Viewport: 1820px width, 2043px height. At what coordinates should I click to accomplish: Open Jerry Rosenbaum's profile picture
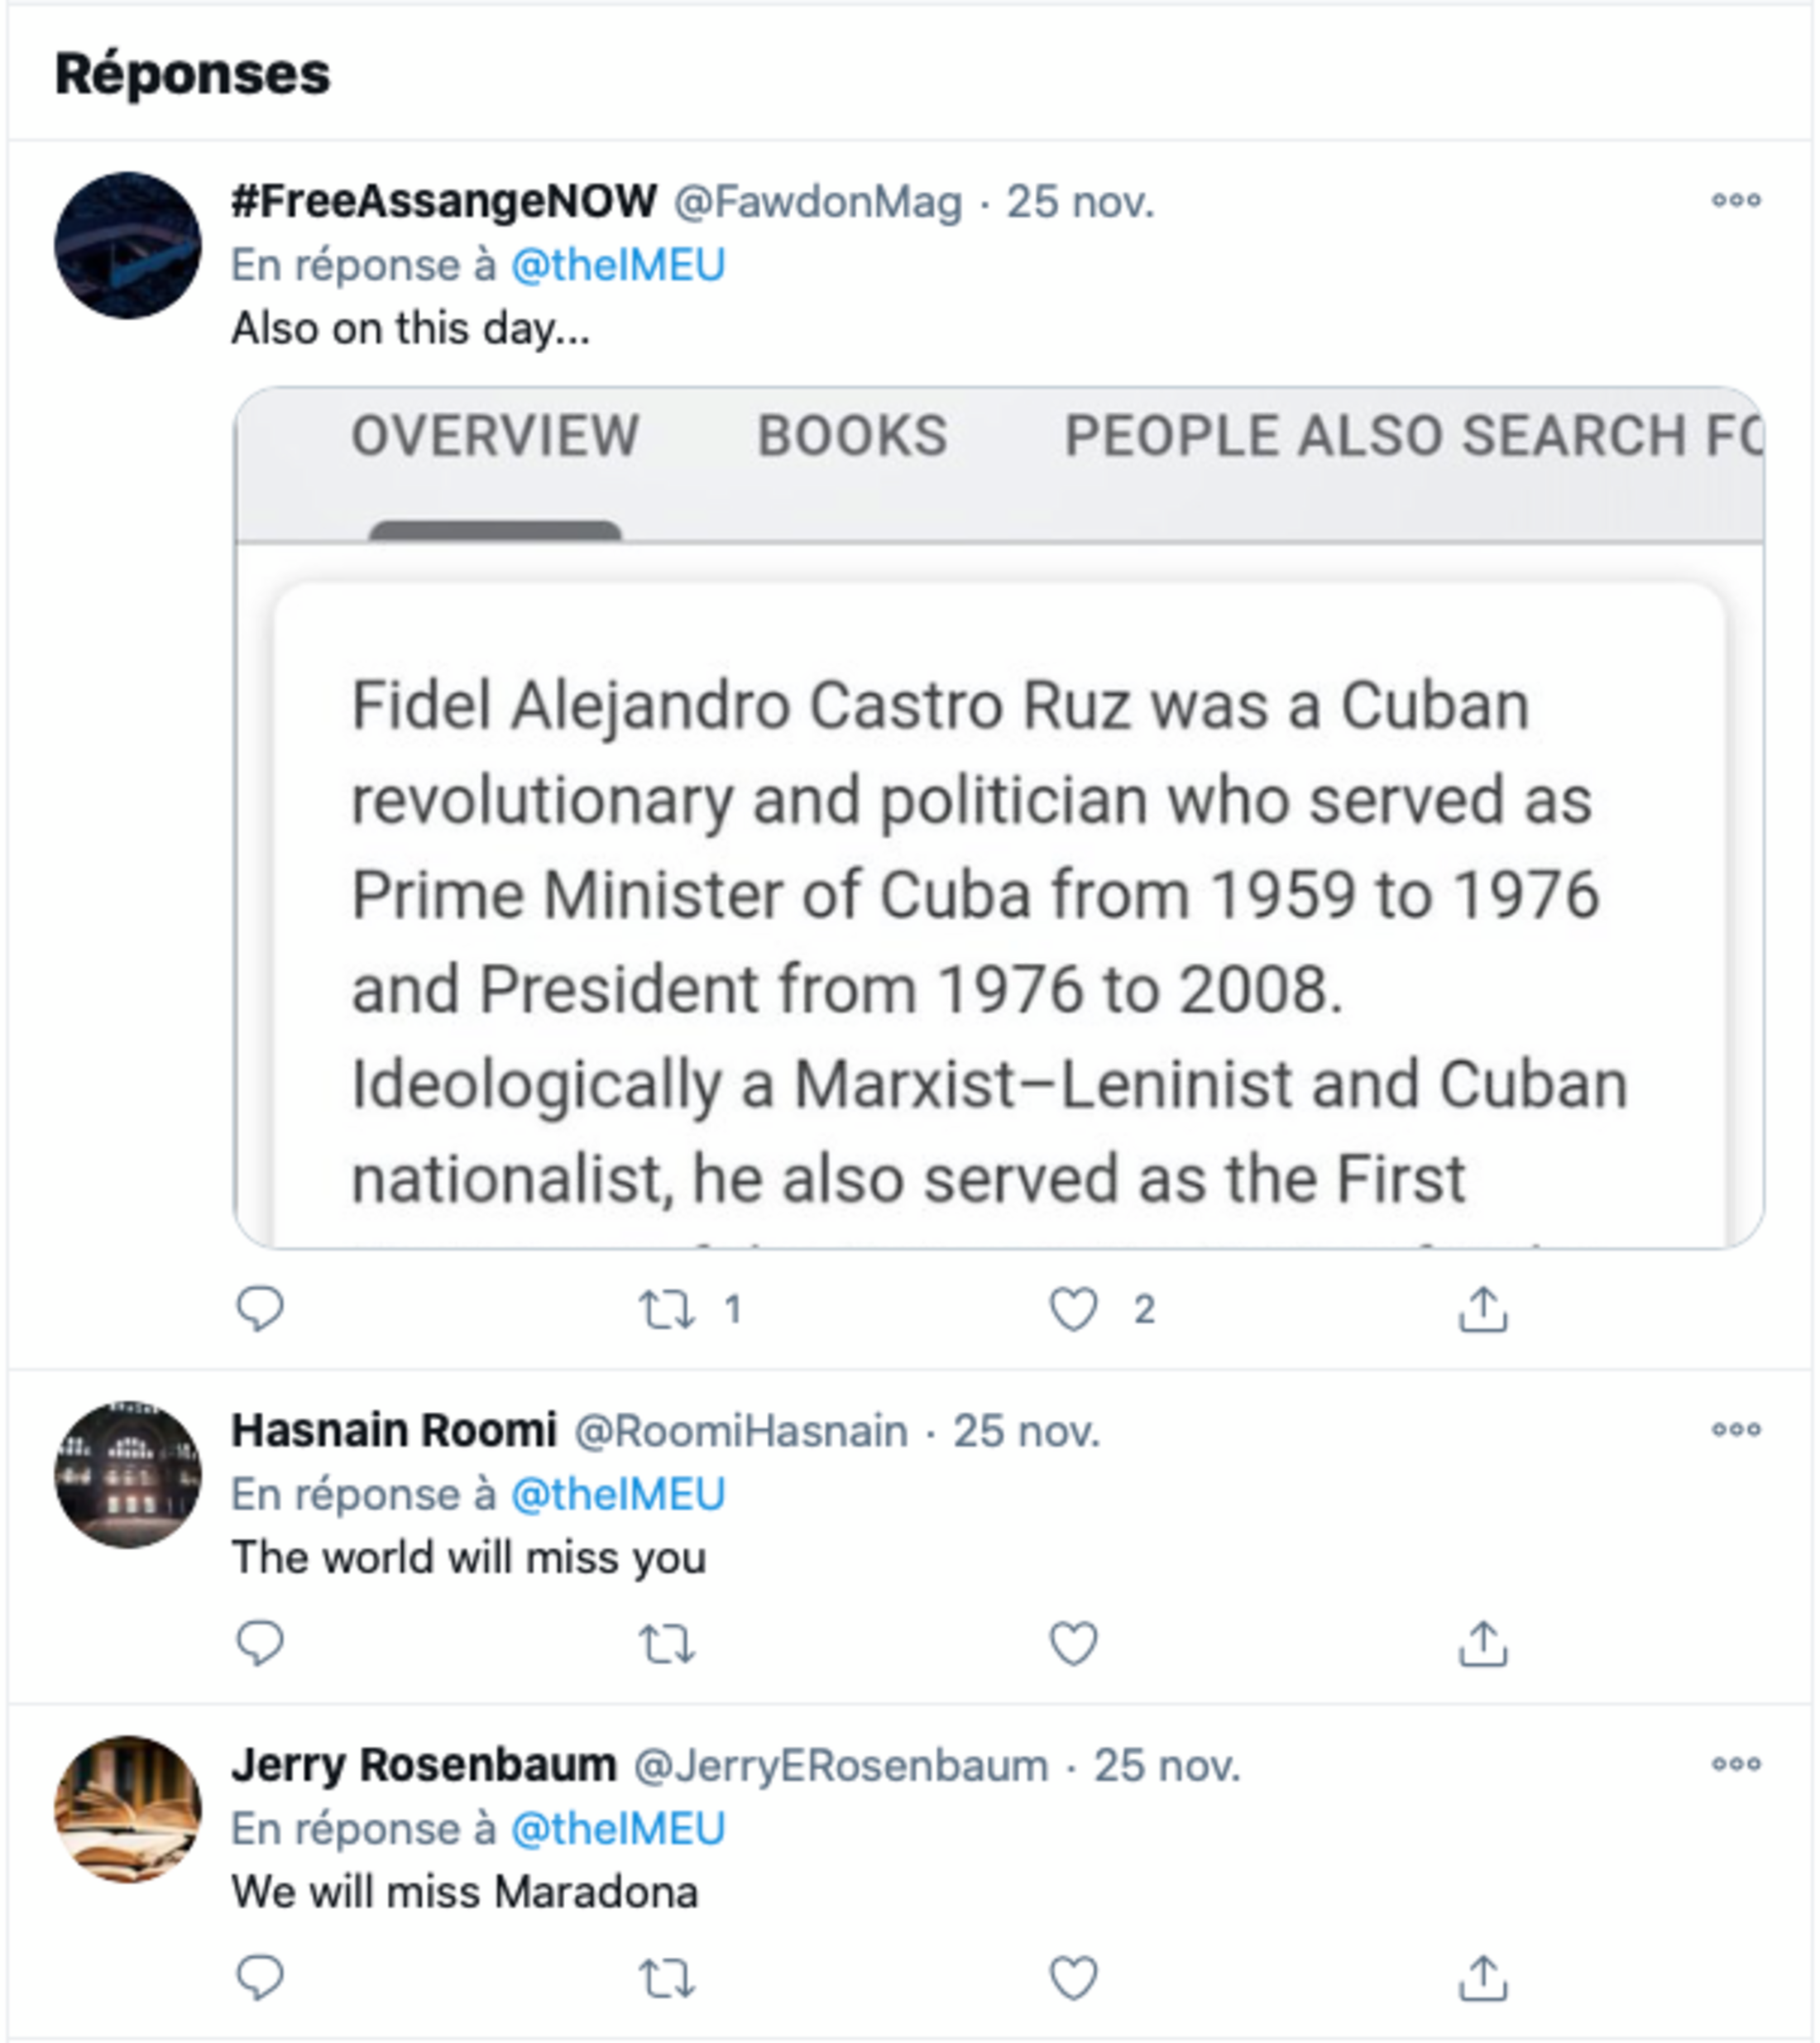[x=128, y=1809]
